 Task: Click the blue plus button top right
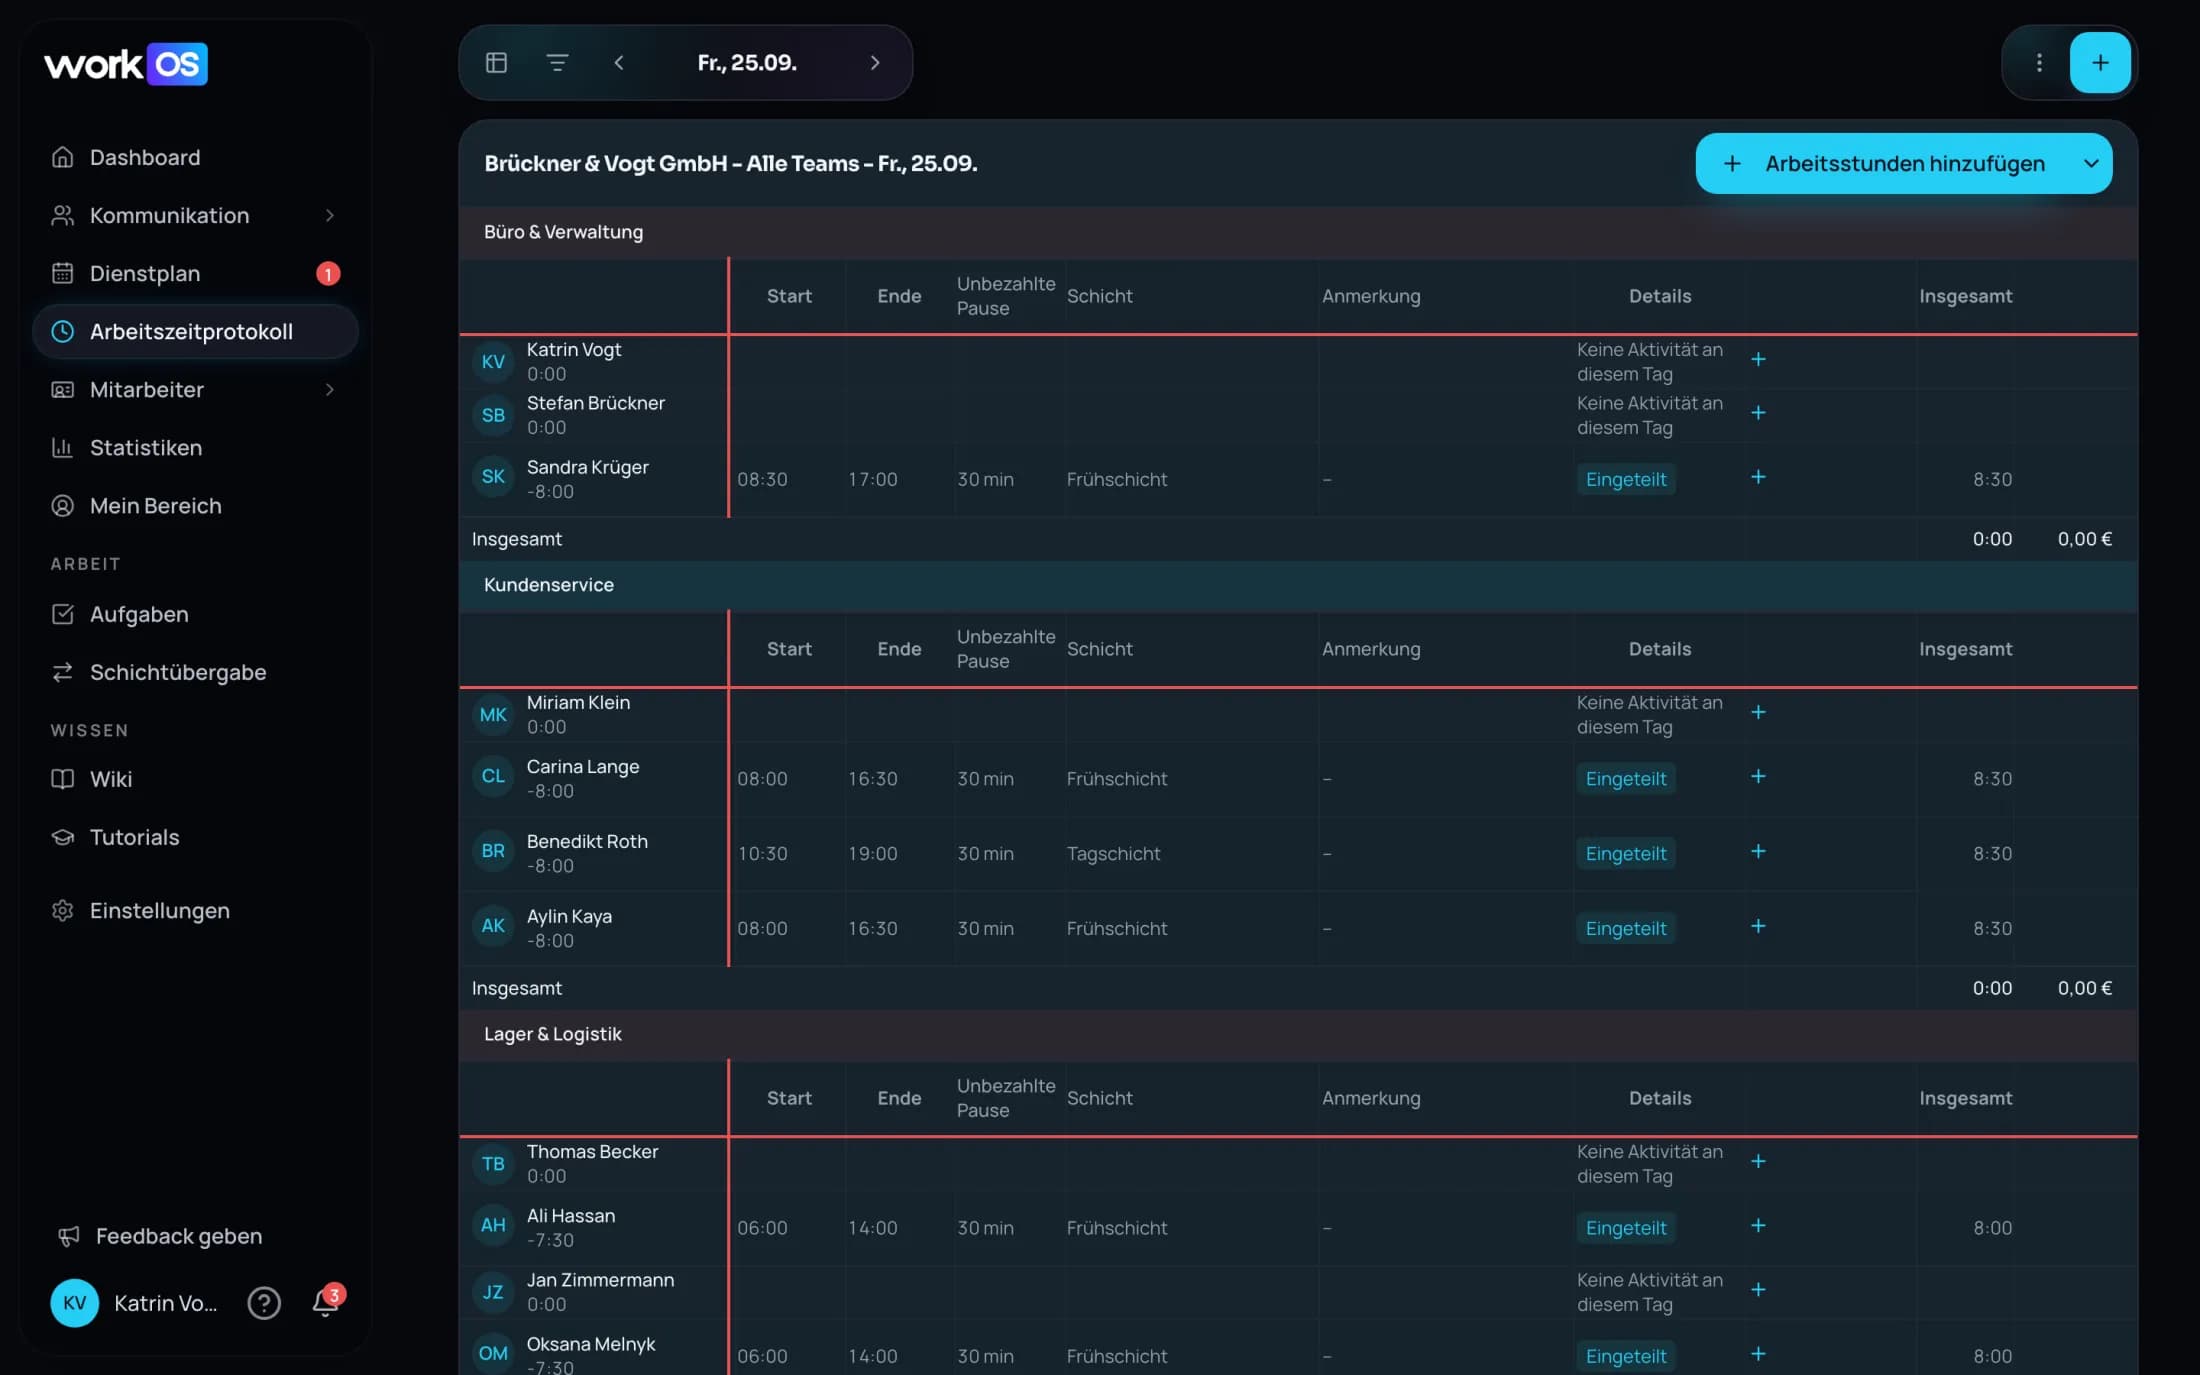(2100, 63)
